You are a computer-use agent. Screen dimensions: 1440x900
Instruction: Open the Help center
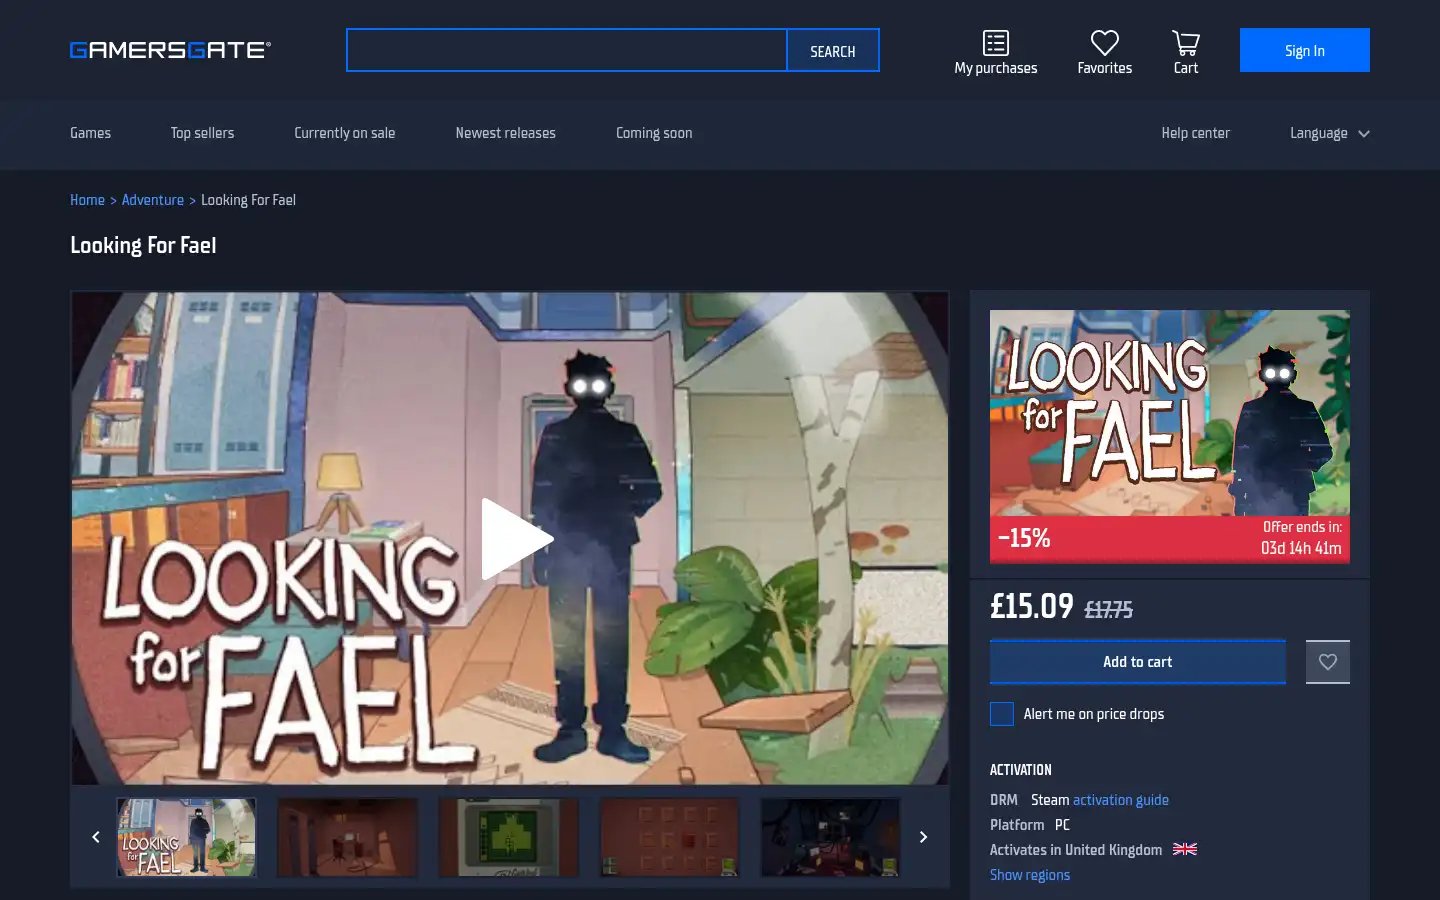pos(1195,133)
